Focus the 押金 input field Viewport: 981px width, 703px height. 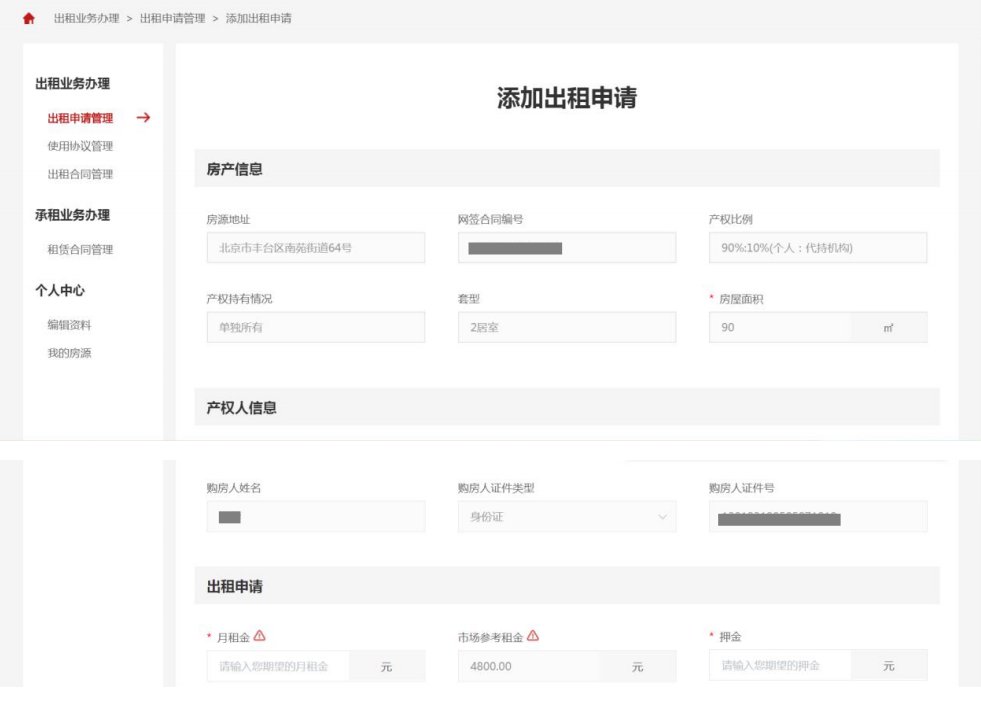780,665
